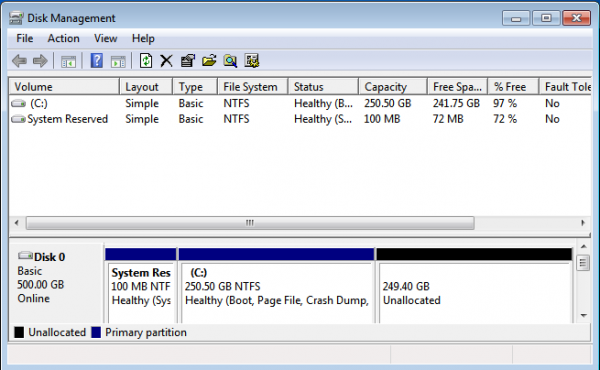Click the Forward arrow toolbar icon
The image size is (600, 370).
[x=40, y=61]
